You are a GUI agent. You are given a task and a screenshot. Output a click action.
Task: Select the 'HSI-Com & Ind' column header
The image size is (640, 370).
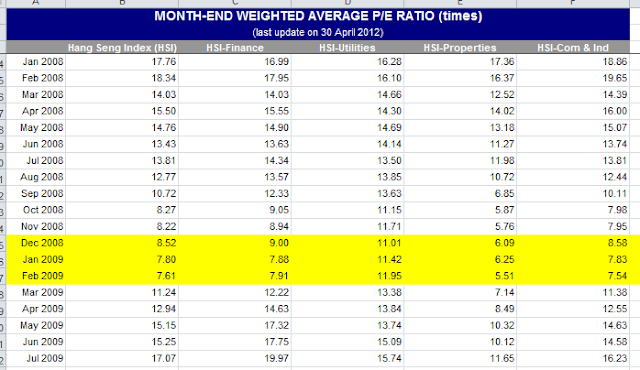573,48
